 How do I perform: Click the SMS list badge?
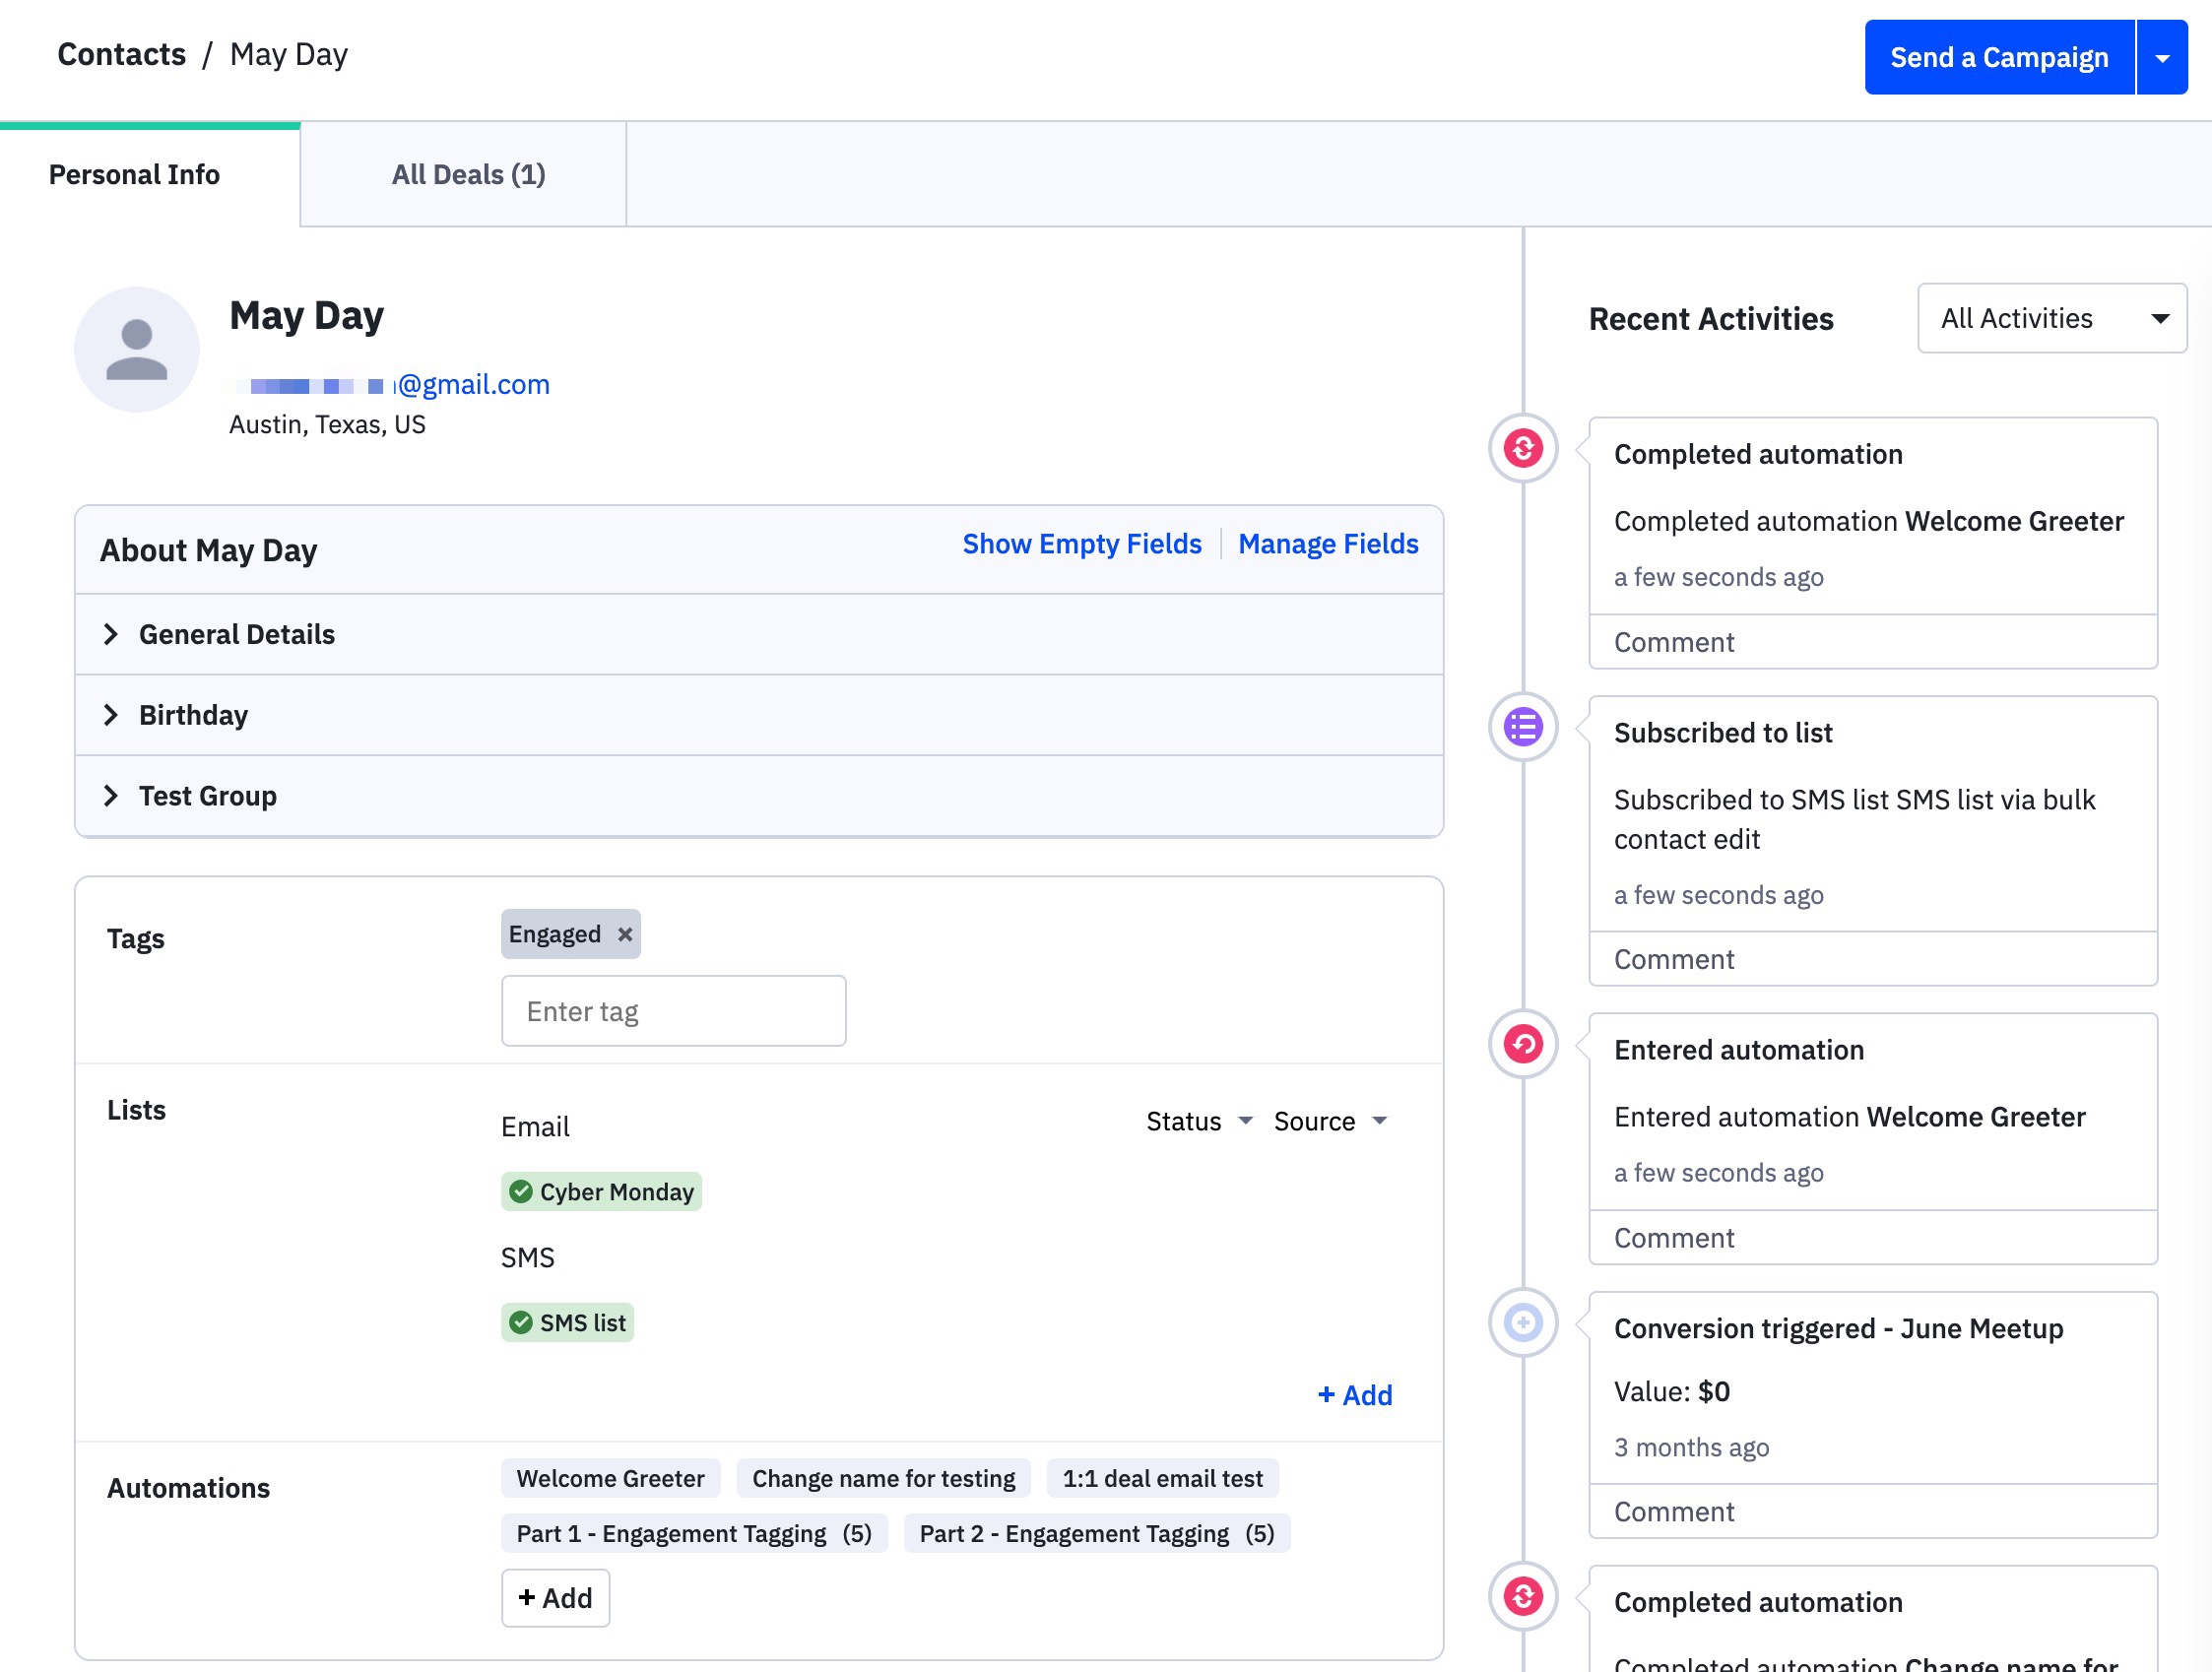tap(566, 1322)
